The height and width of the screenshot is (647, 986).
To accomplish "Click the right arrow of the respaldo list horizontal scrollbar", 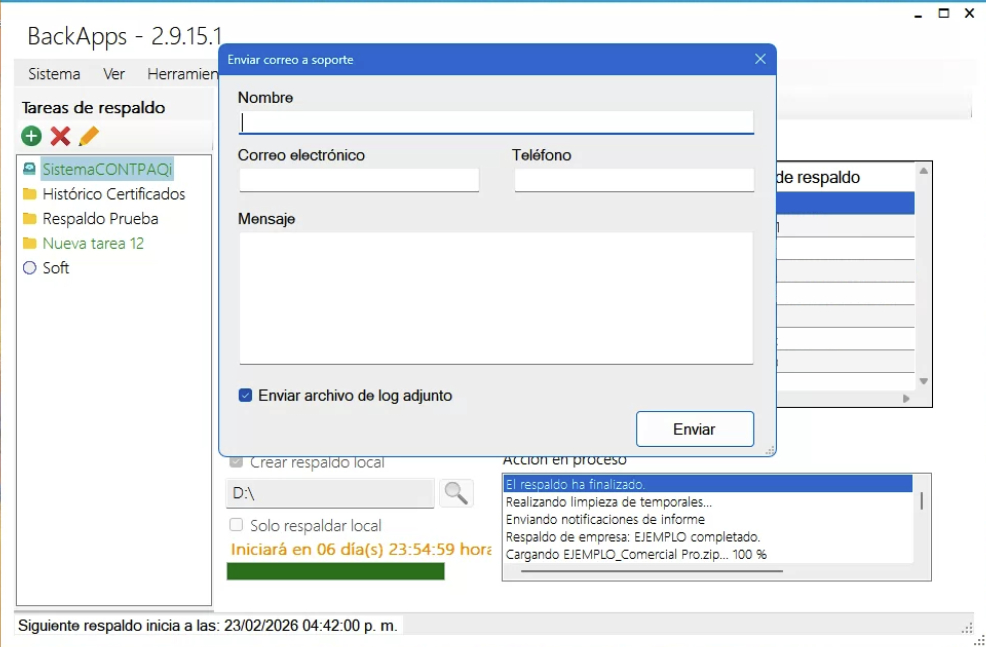I will pyautogui.click(x=906, y=399).
